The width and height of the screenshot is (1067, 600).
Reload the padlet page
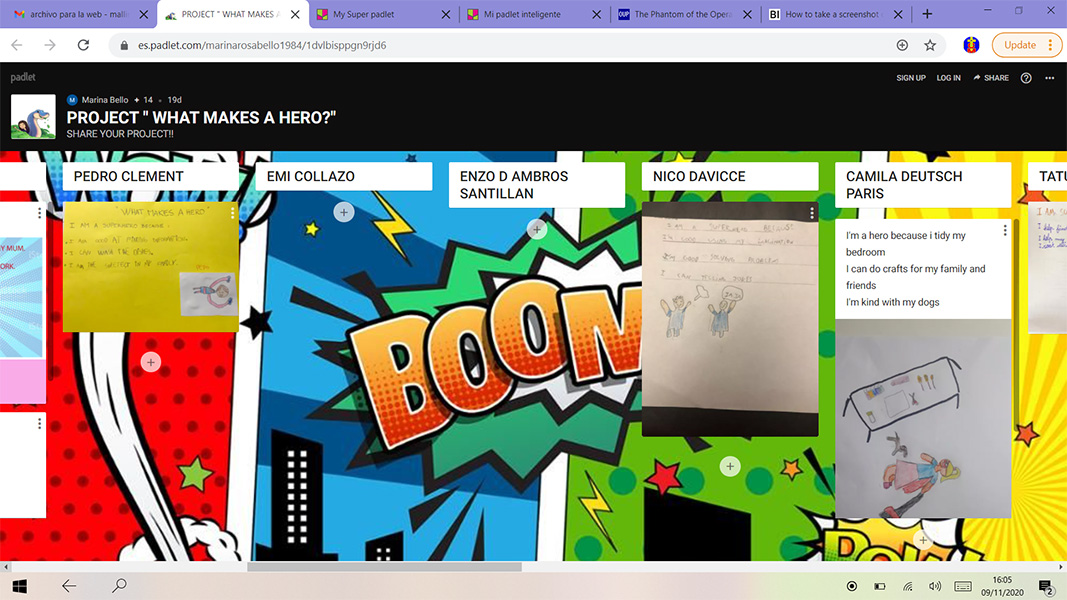click(83, 45)
